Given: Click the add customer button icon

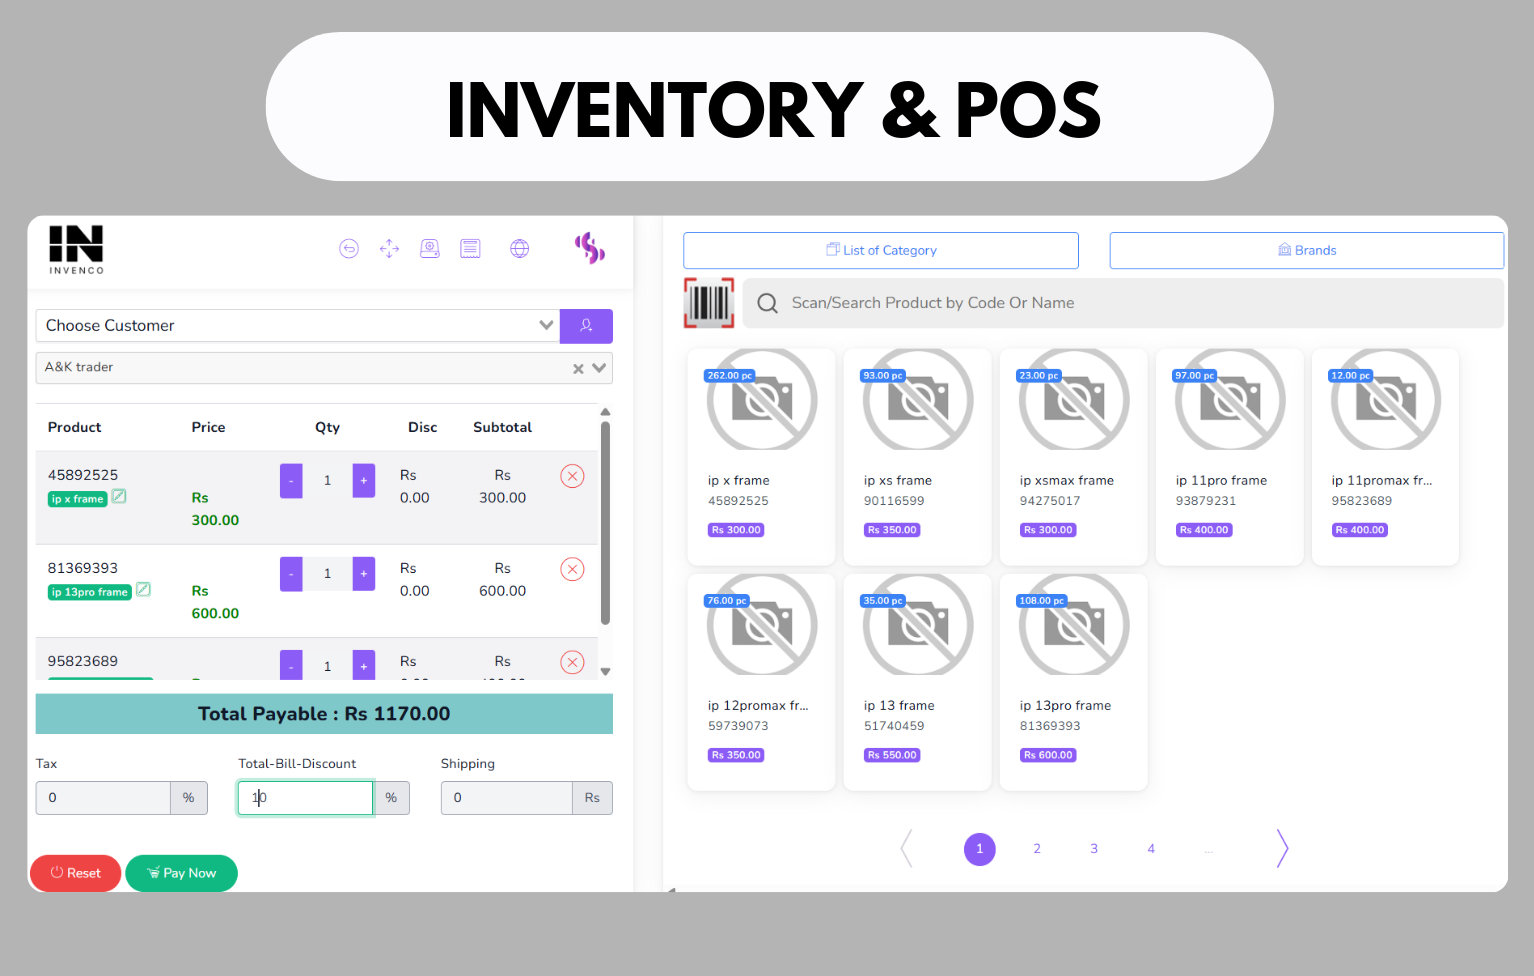Looking at the screenshot, I should click(x=586, y=326).
